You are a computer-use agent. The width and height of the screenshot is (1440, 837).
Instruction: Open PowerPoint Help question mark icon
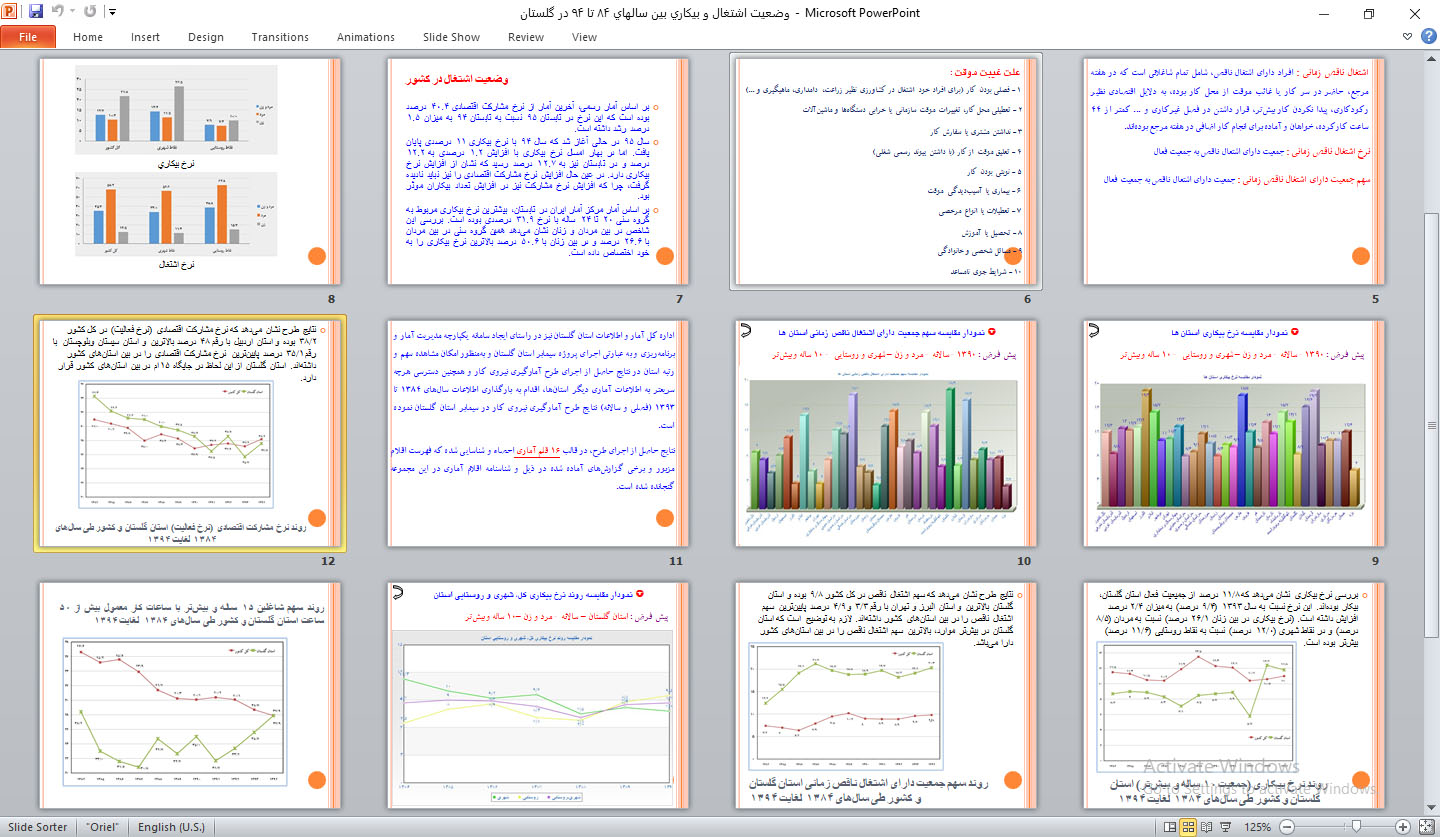(x=1426, y=37)
